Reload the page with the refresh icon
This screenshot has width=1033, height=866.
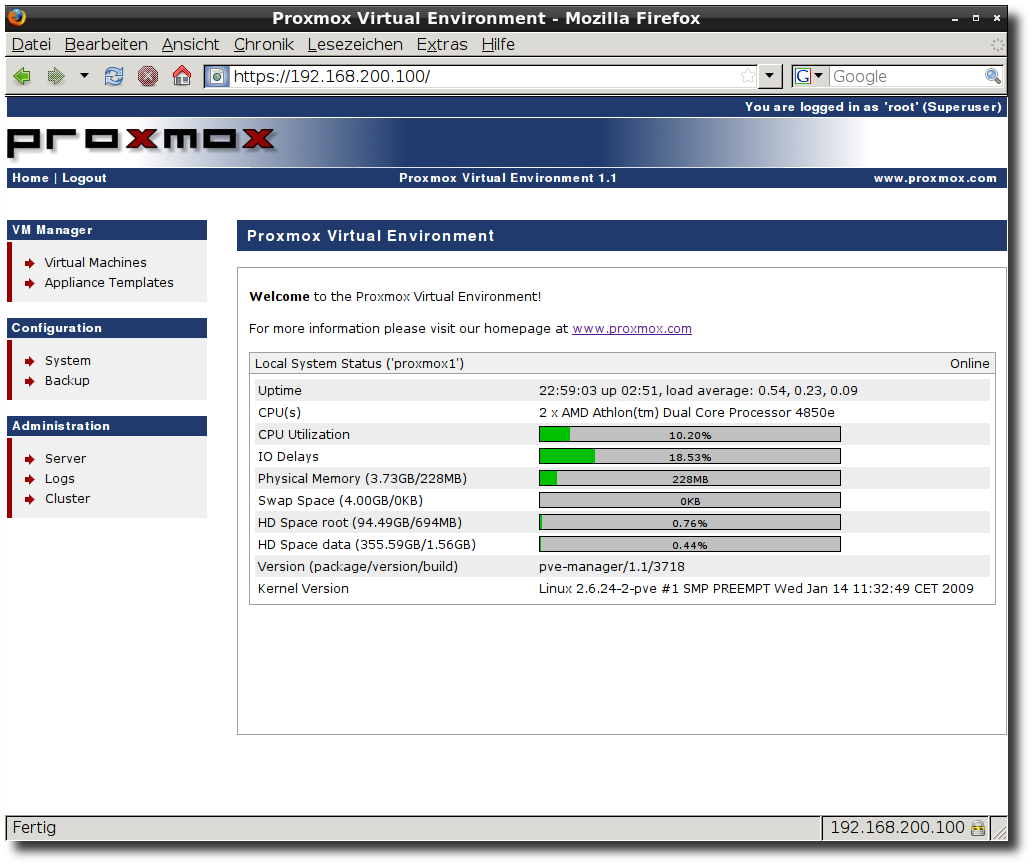click(x=114, y=77)
